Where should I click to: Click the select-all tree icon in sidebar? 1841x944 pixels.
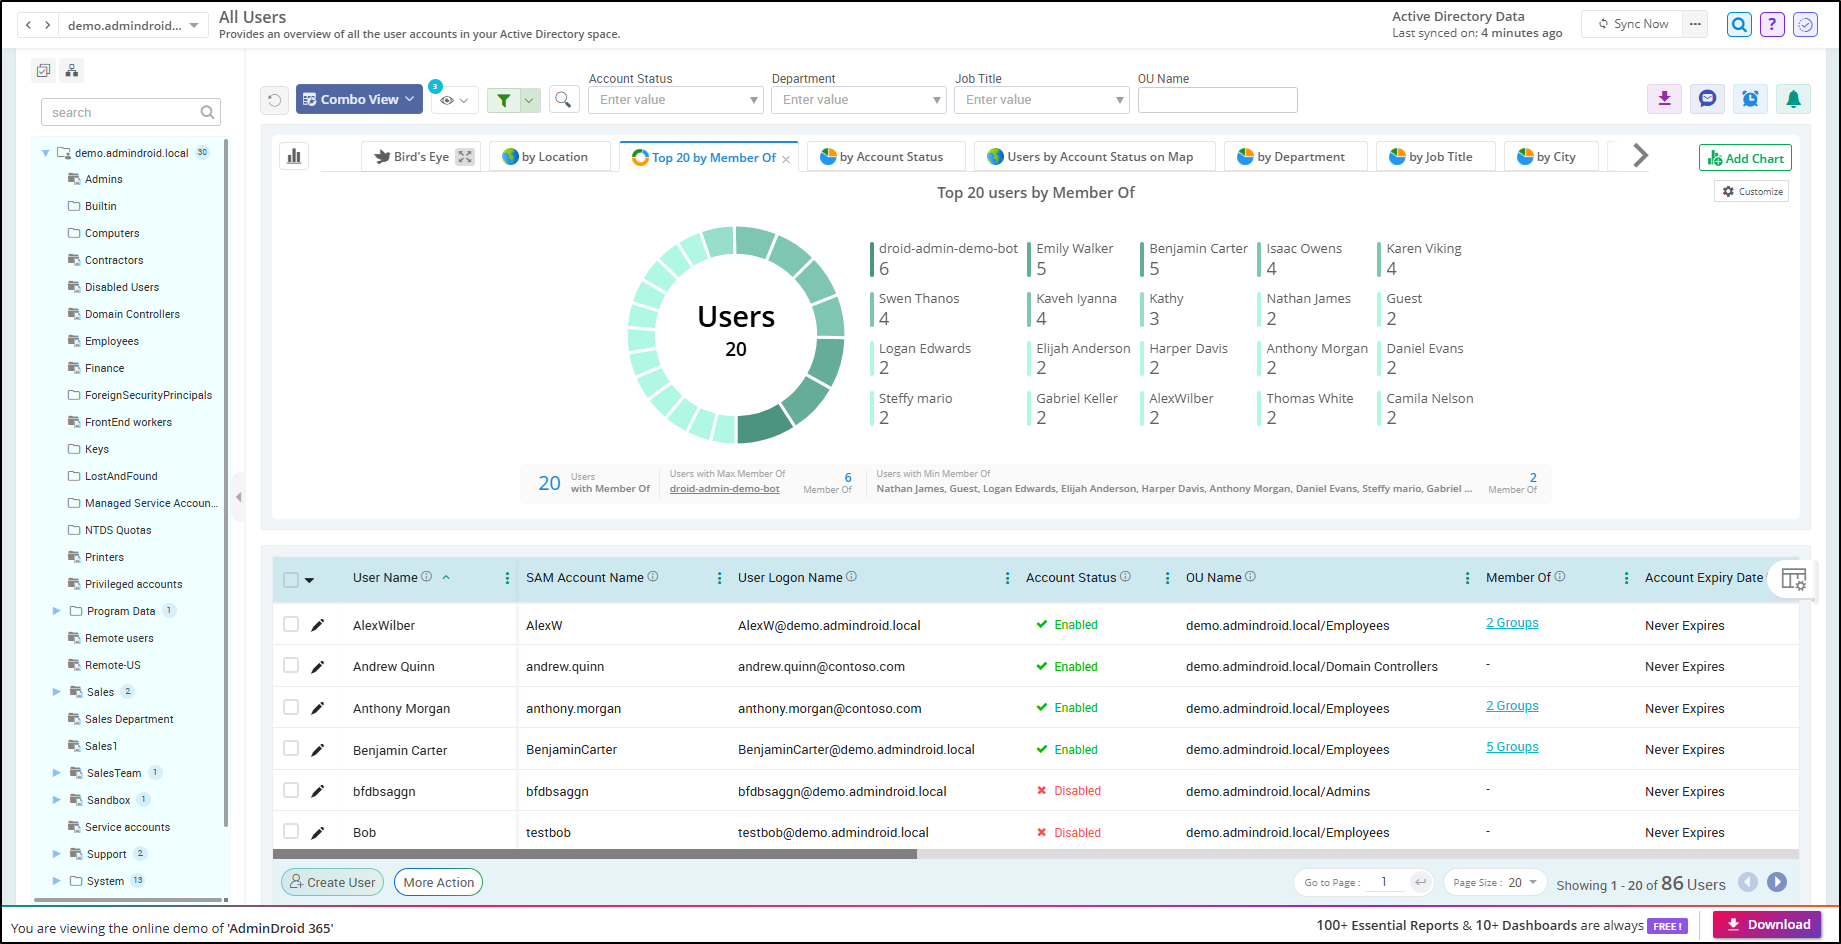[x=43, y=70]
